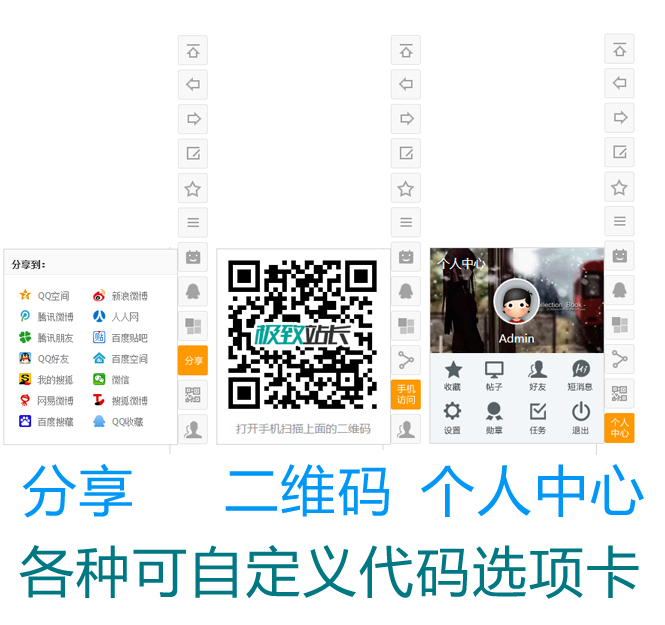Image resolution: width=665 pixels, height=625 pixels.
Task: Click list menu icon beside the QR code panel
Action: pyautogui.click(x=406, y=222)
